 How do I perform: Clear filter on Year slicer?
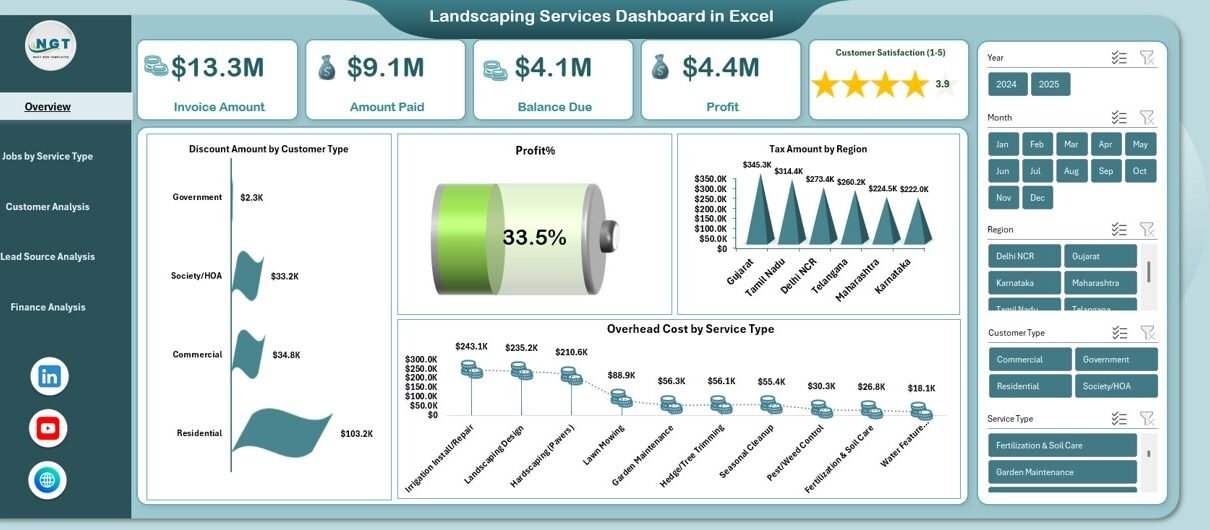(x=1147, y=58)
